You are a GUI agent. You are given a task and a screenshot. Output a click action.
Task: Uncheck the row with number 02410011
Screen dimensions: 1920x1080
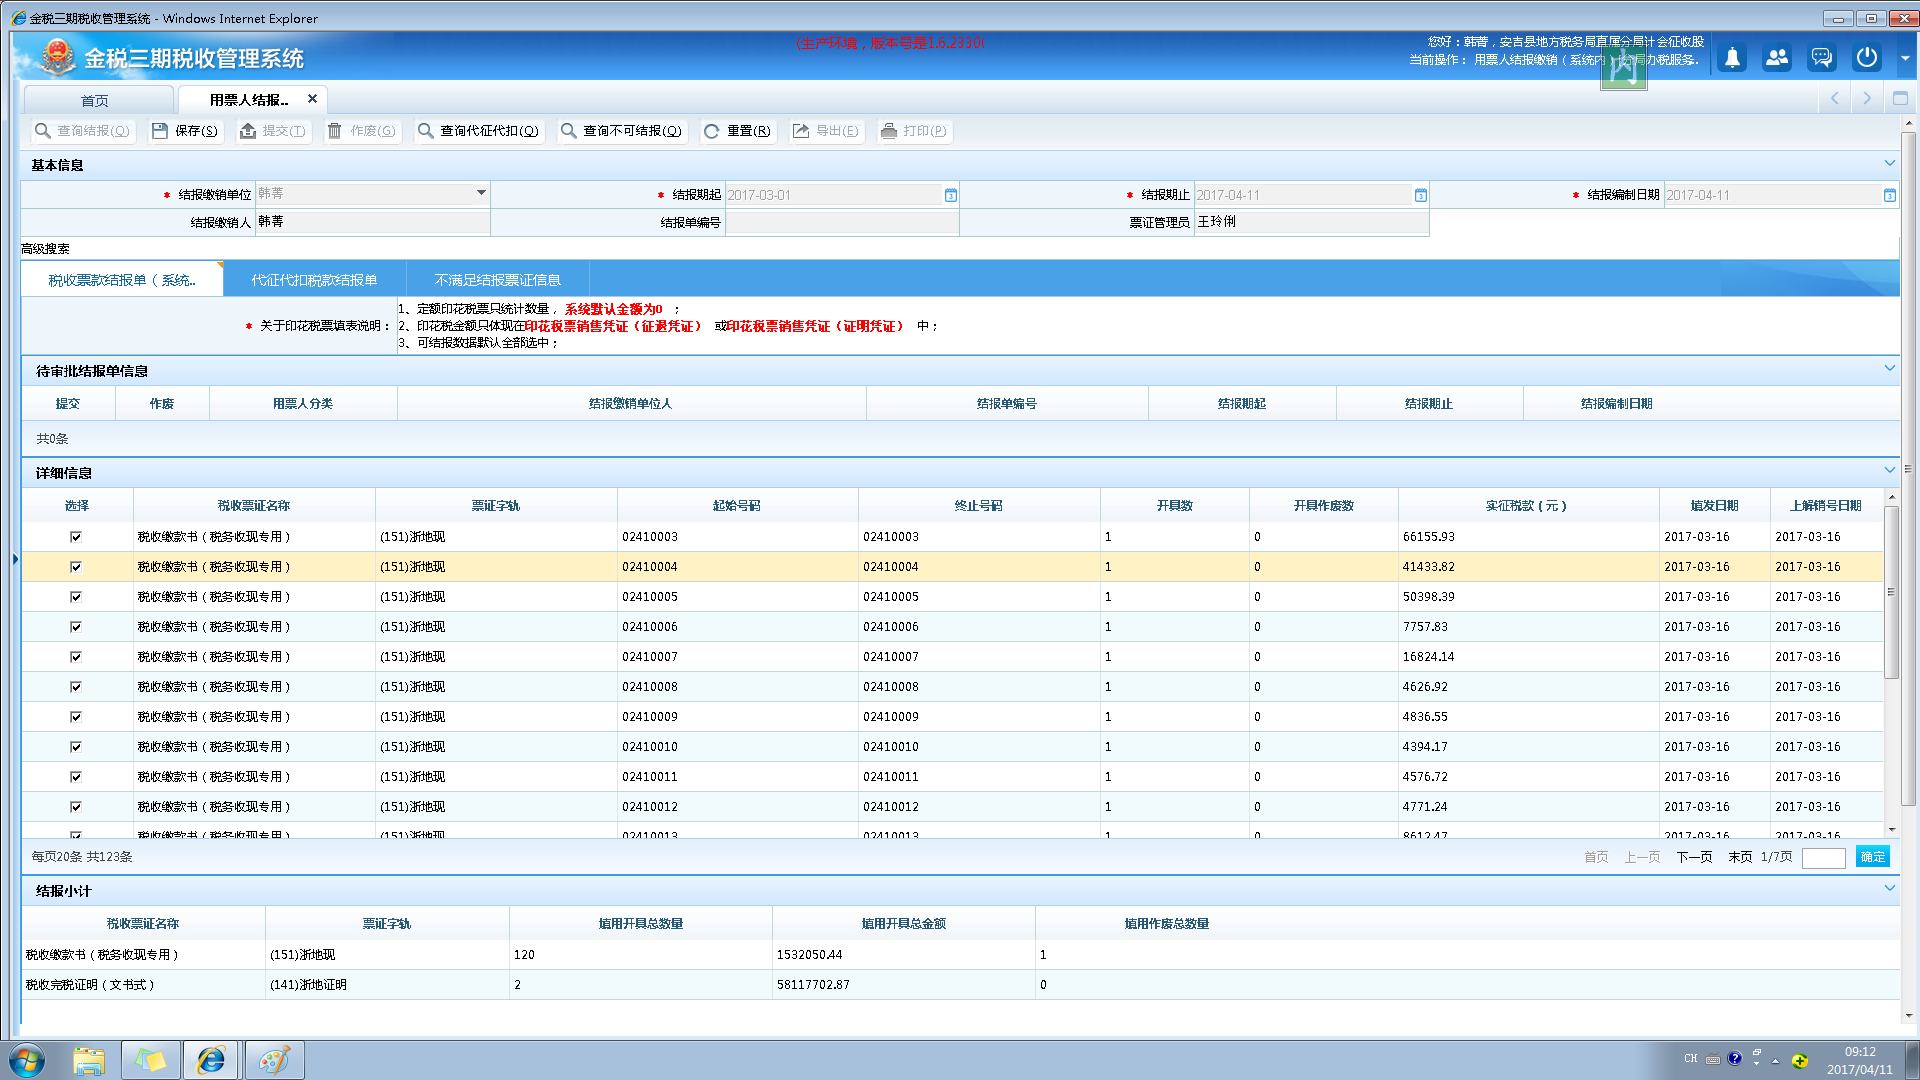pos(76,777)
